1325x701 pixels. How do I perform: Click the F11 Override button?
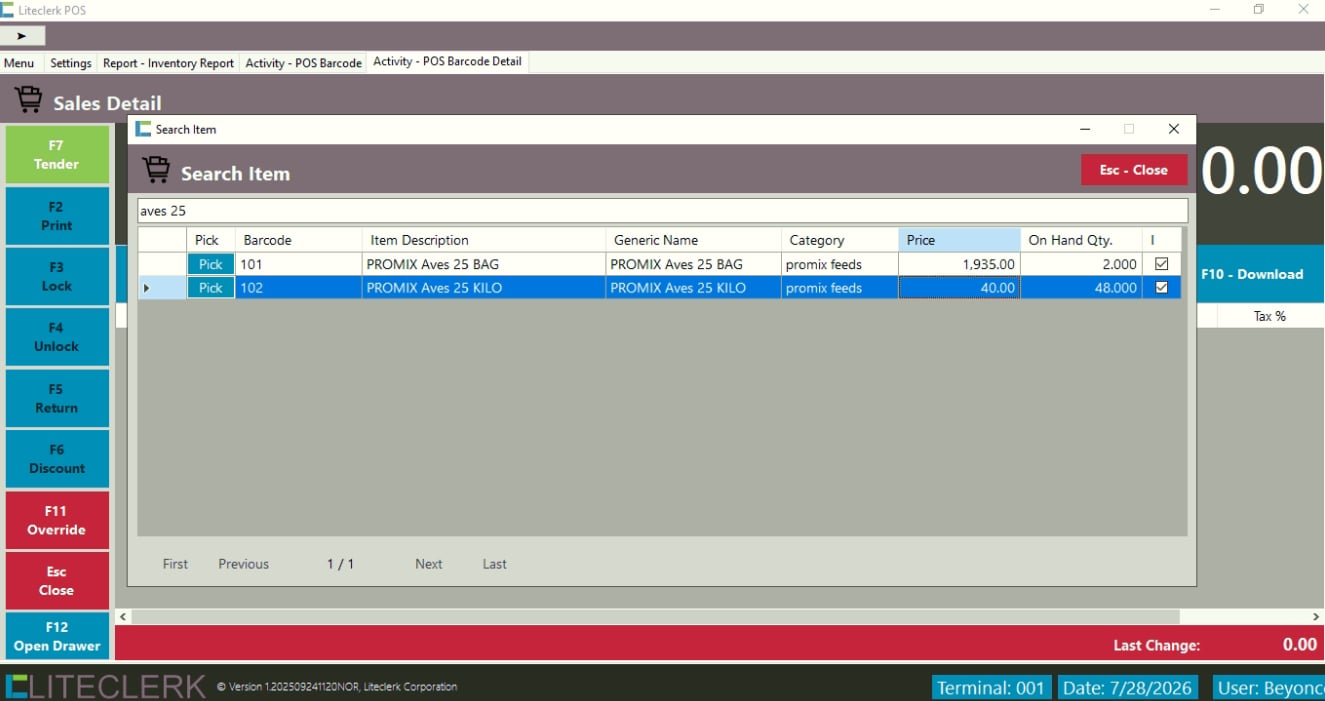coord(57,520)
